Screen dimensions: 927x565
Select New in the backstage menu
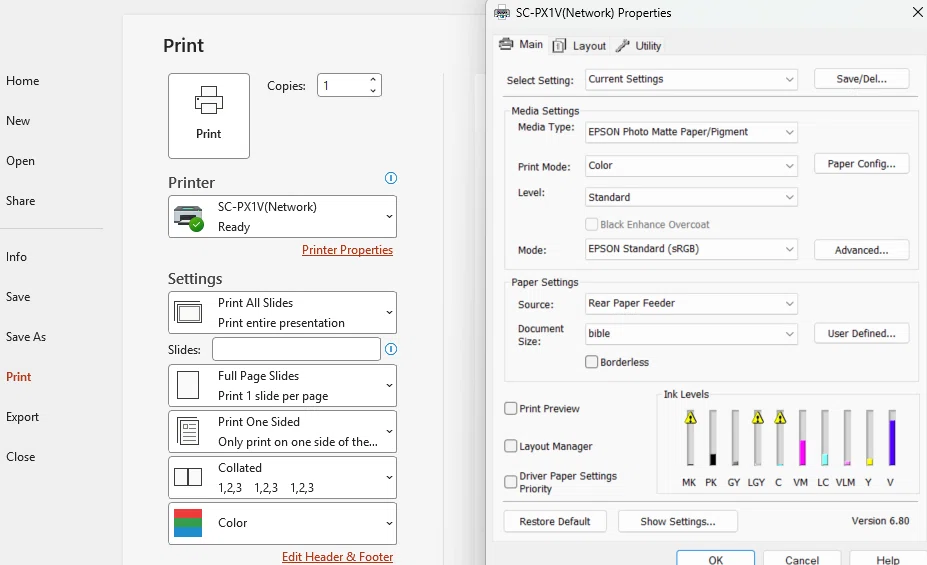[x=18, y=121]
